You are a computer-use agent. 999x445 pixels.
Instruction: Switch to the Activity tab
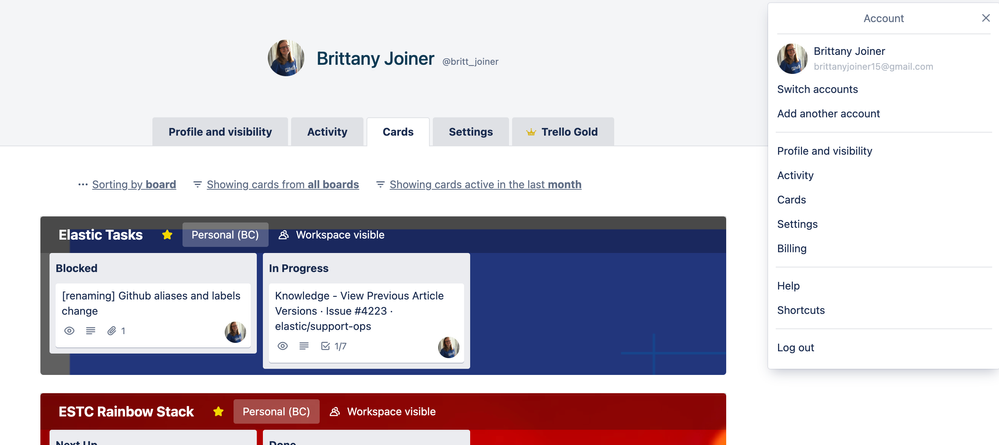click(327, 132)
